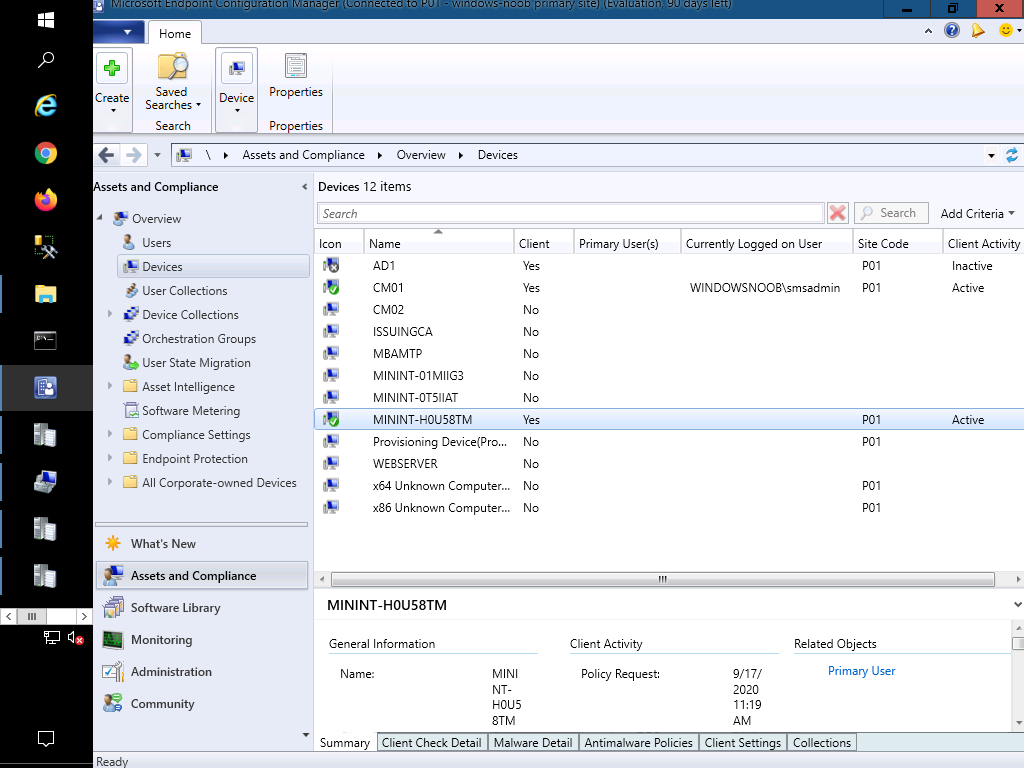Open the Saved Searches menu

172,84
